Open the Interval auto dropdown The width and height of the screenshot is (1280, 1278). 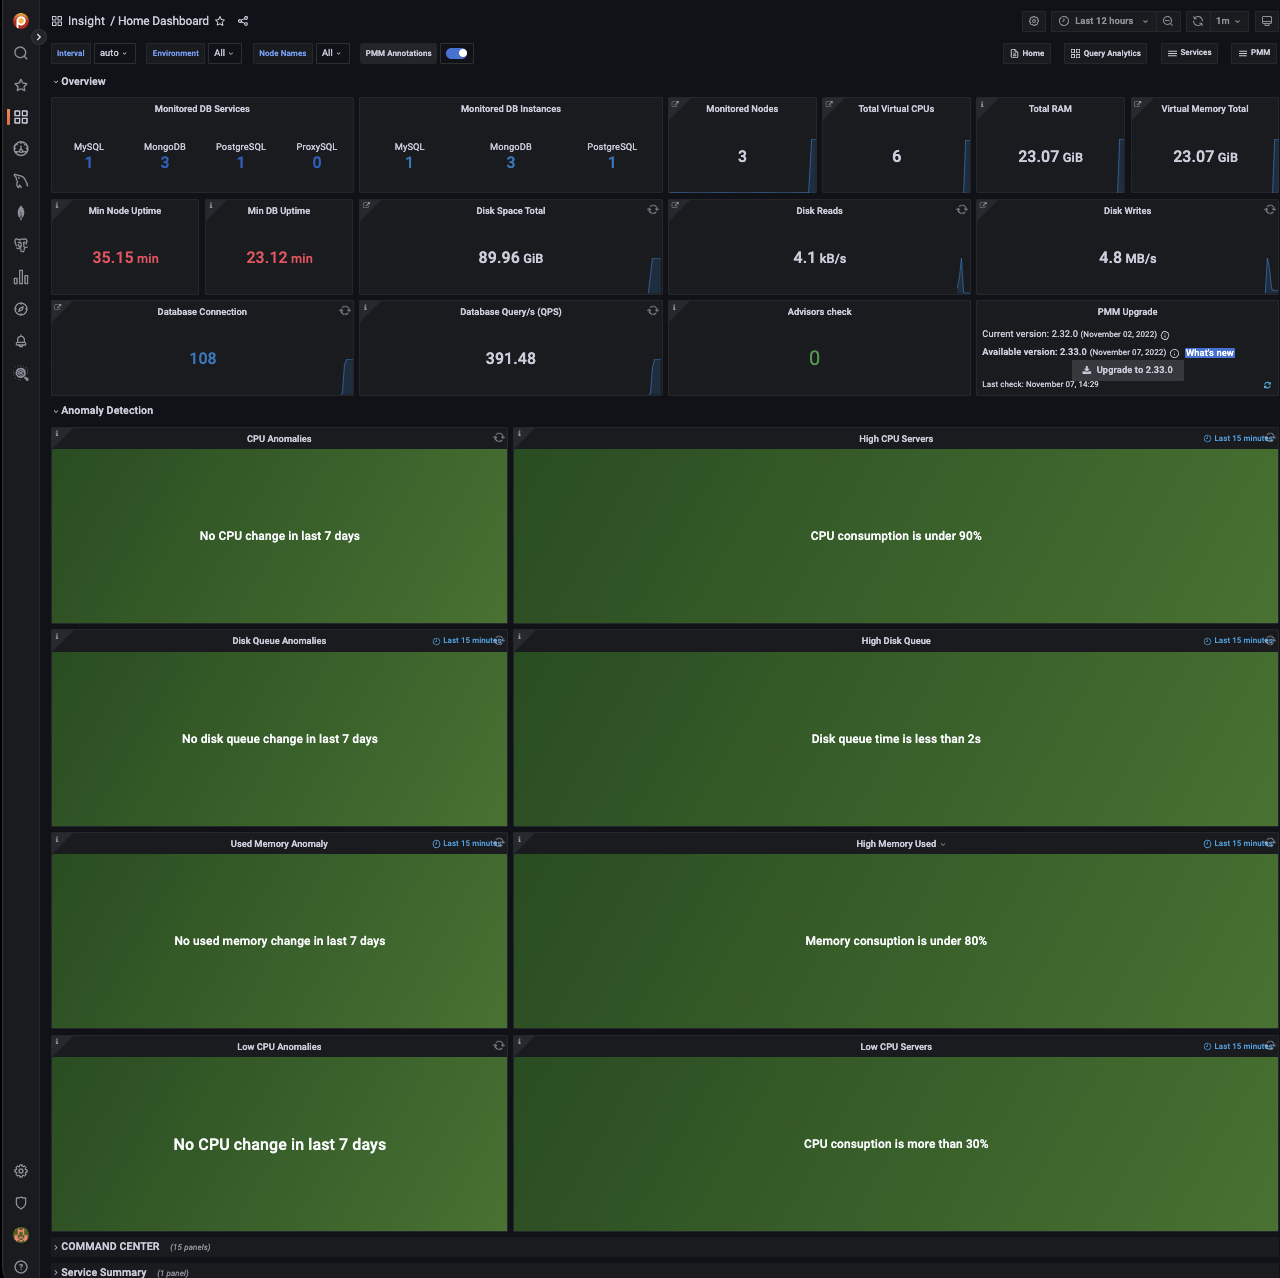(x=113, y=53)
